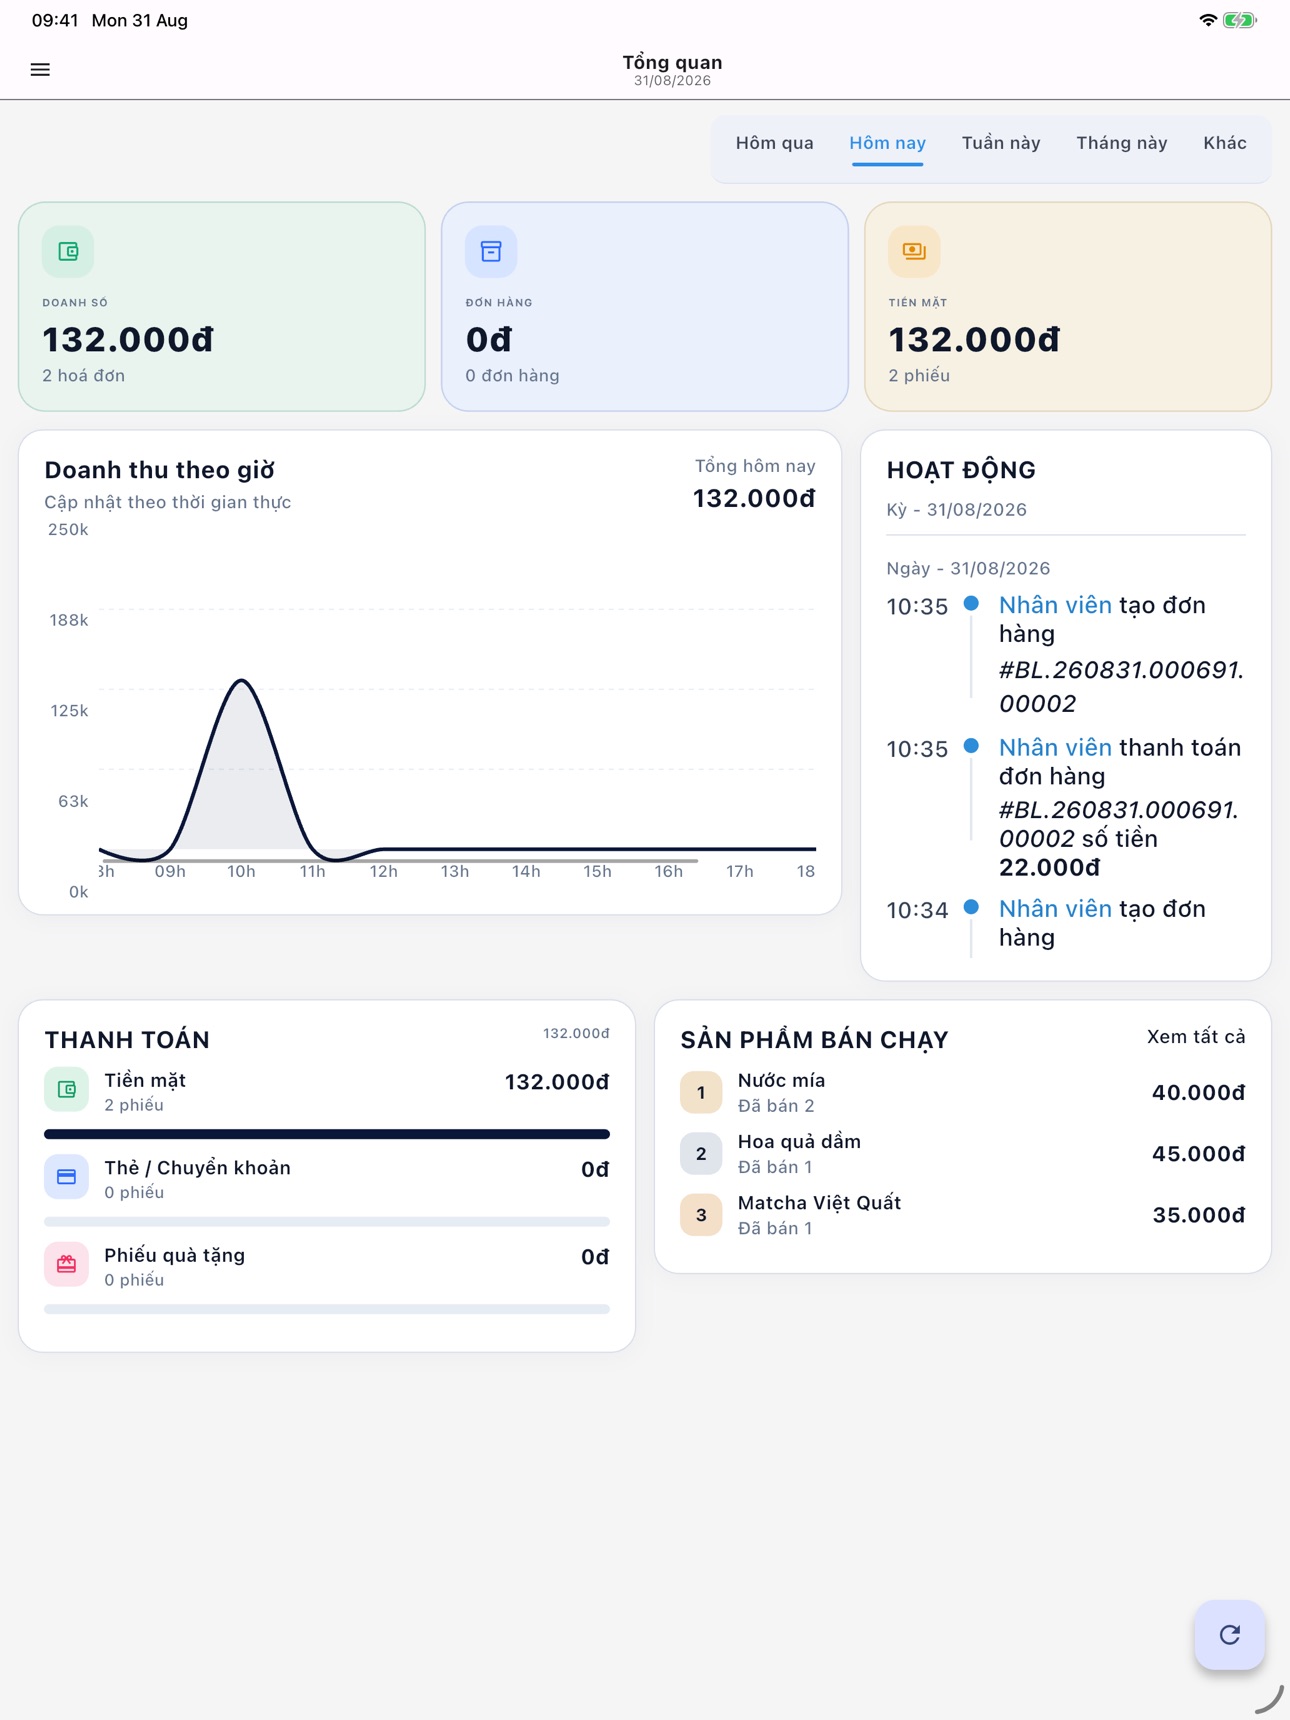The image size is (1290, 1720).
Task: Click Kỳ - 31/08/2026 period label
Action: pyautogui.click(x=957, y=510)
